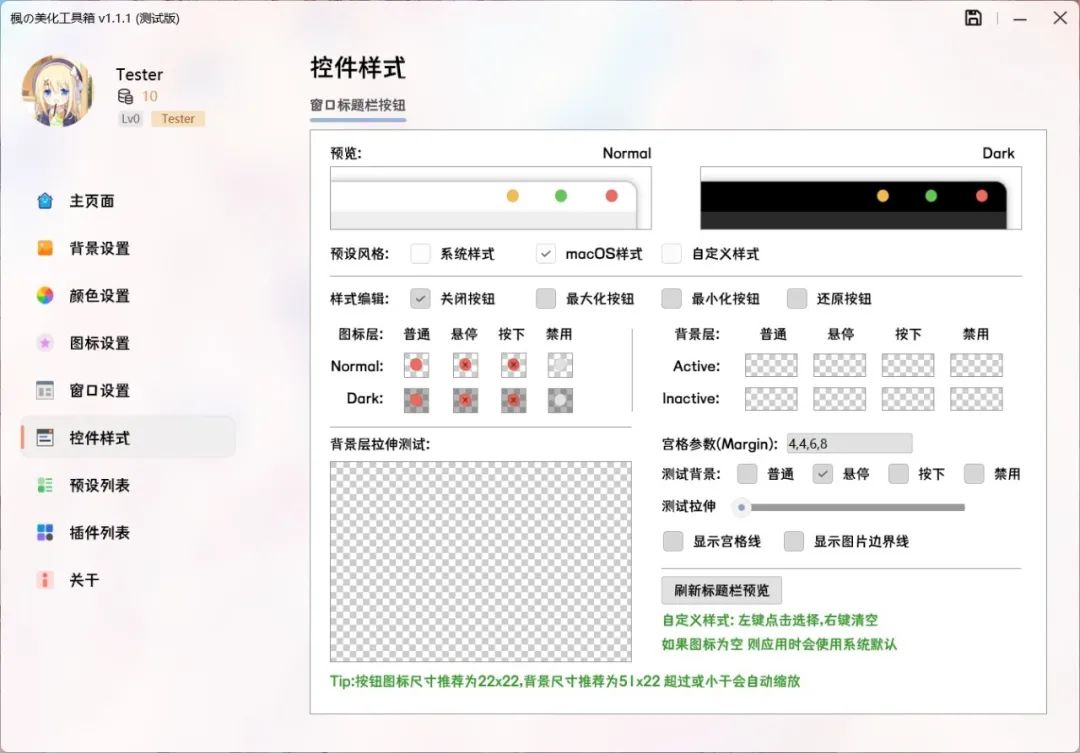Open 颜色设置 color wheel icon
Image resolution: width=1080 pixels, height=753 pixels.
(x=45, y=296)
